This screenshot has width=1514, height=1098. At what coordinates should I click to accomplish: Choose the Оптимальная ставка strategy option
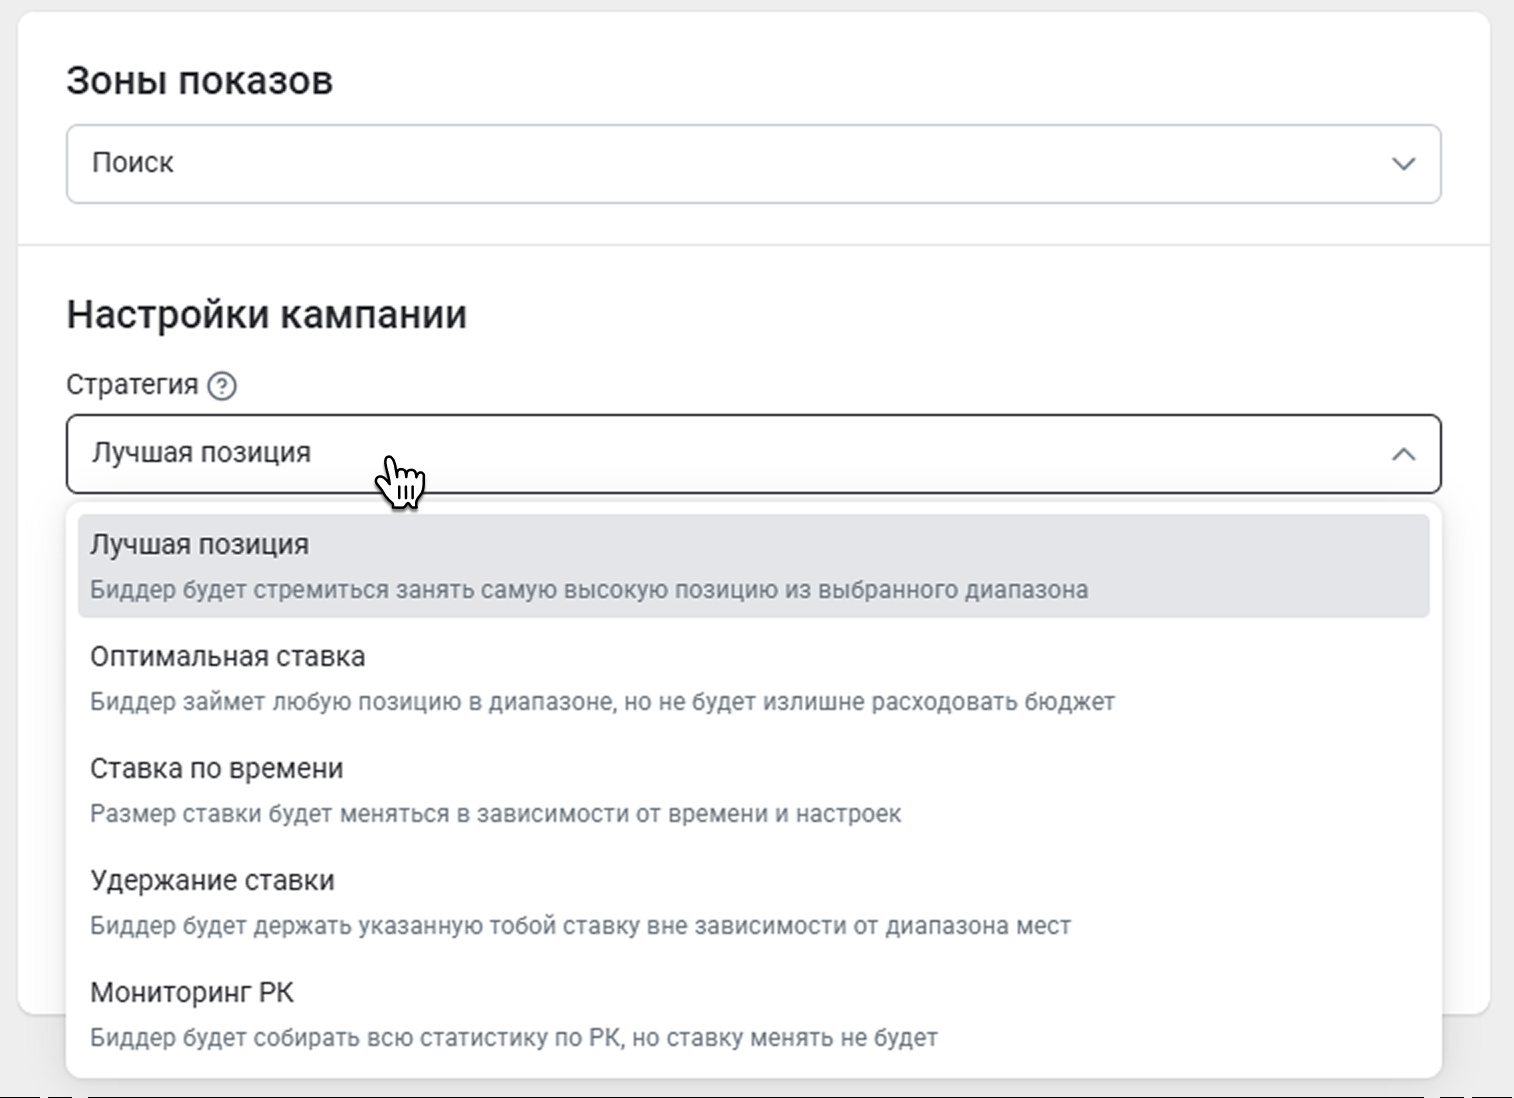(227, 657)
